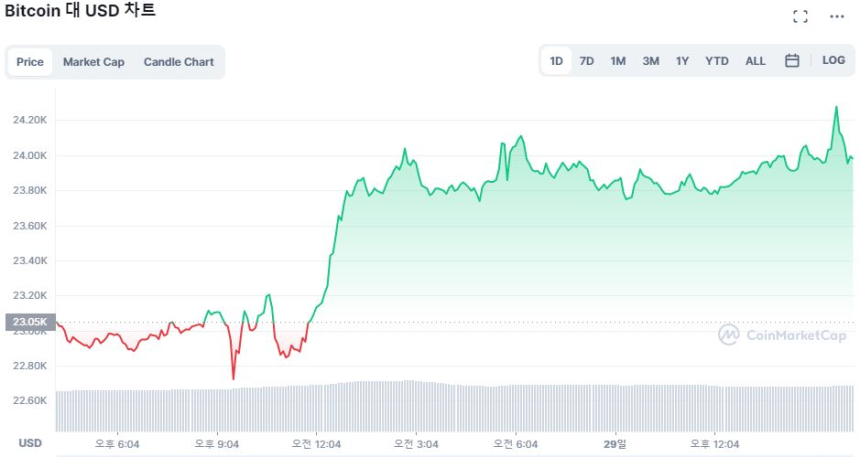Click the red price dip near 22.80K
The height and width of the screenshot is (457, 860).
[233, 377]
